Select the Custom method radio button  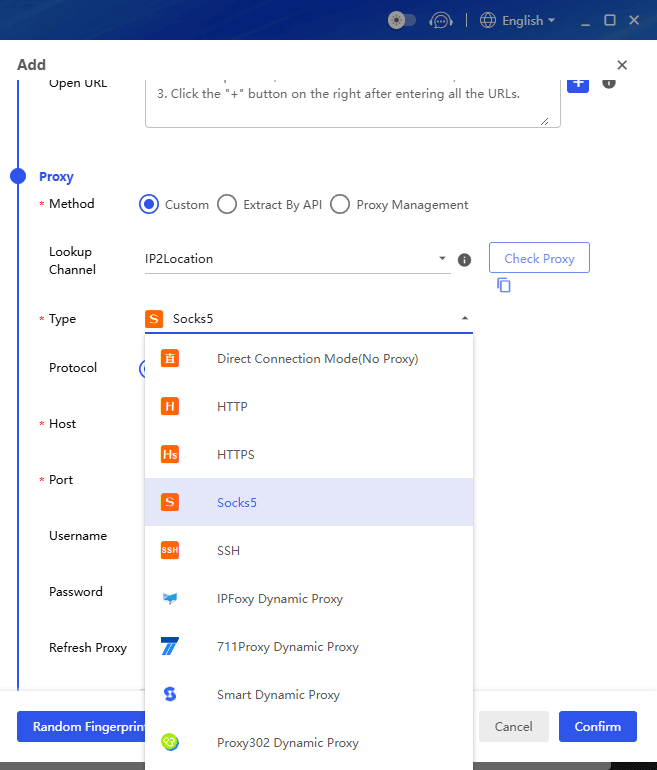pyautogui.click(x=149, y=204)
